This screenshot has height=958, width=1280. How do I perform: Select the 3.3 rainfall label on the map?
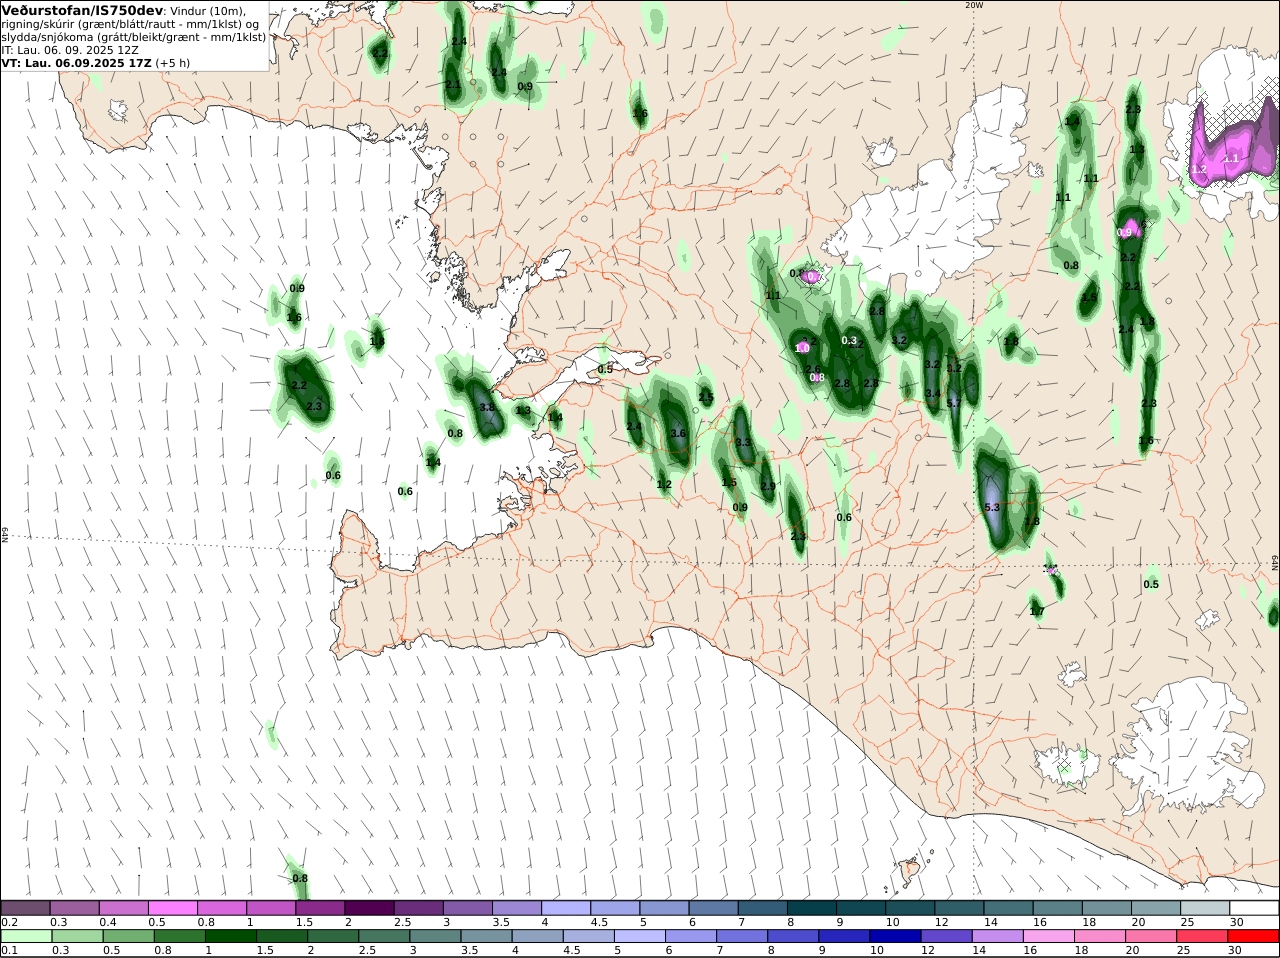743,442
